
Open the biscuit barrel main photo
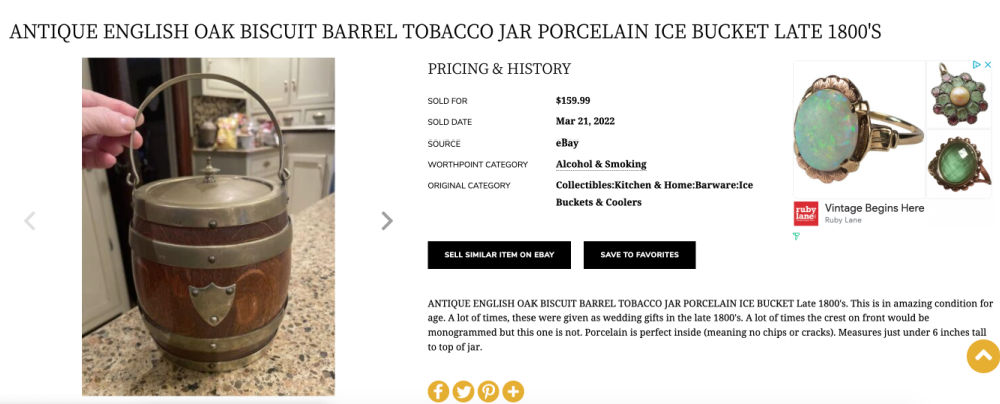click(208, 227)
